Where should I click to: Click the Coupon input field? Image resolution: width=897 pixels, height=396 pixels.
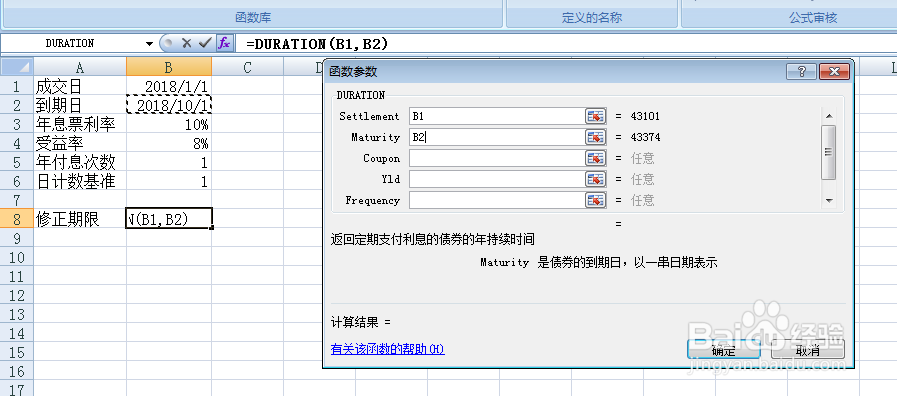coord(497,159)
